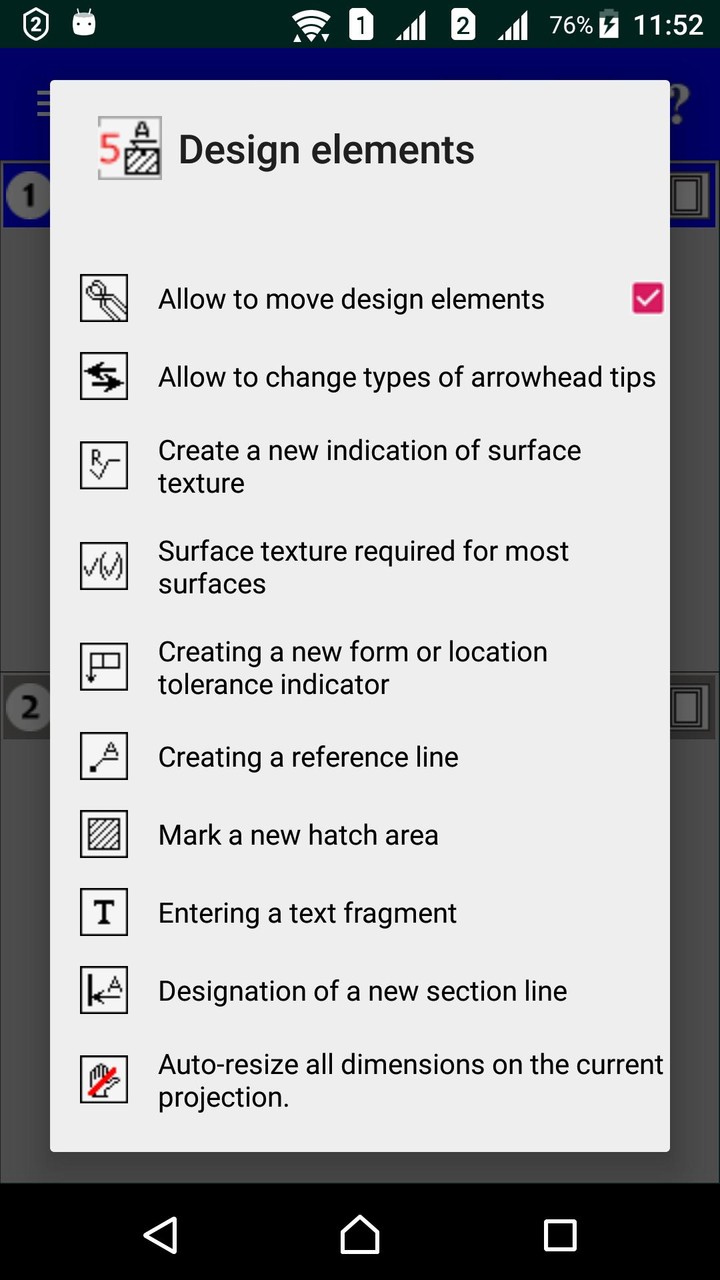Screen dimensions: 720x1280
Task: Select Allow to change types of arrowhead tips
Action: click(406, 377)
